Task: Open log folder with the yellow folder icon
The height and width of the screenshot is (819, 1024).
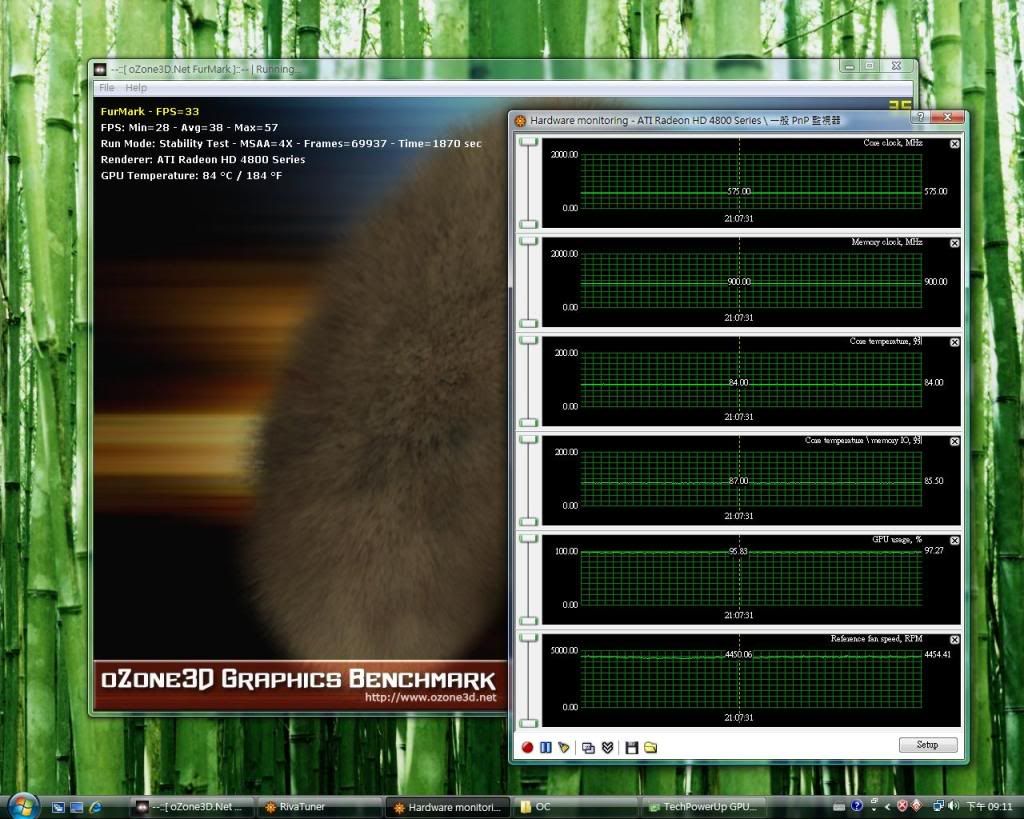Action: tap(650, 747)
